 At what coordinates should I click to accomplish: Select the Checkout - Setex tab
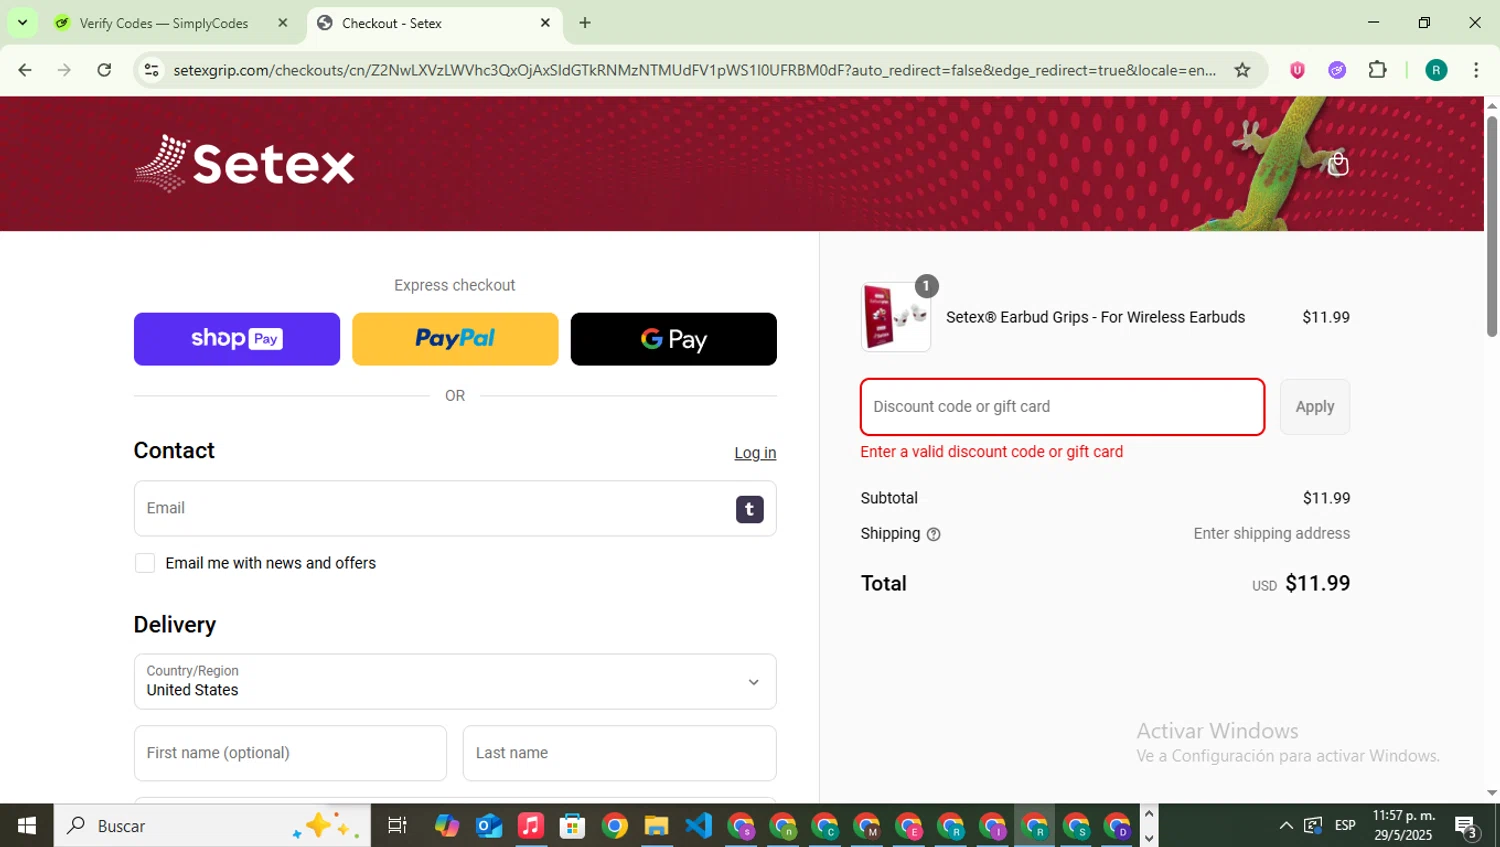(434, 23)
